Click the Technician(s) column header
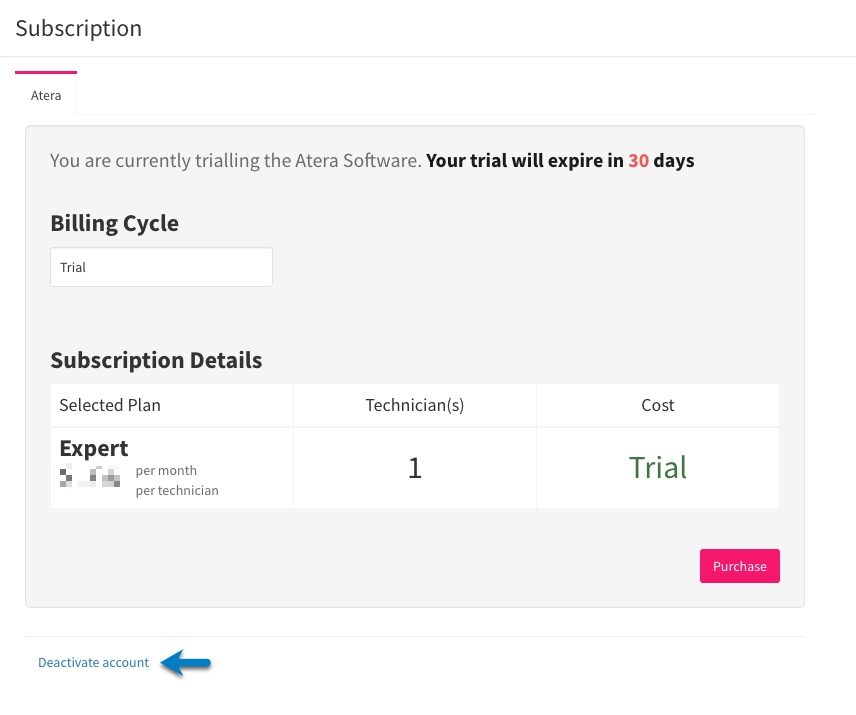This screenshot has height=715, width=856. coord(415,405)
